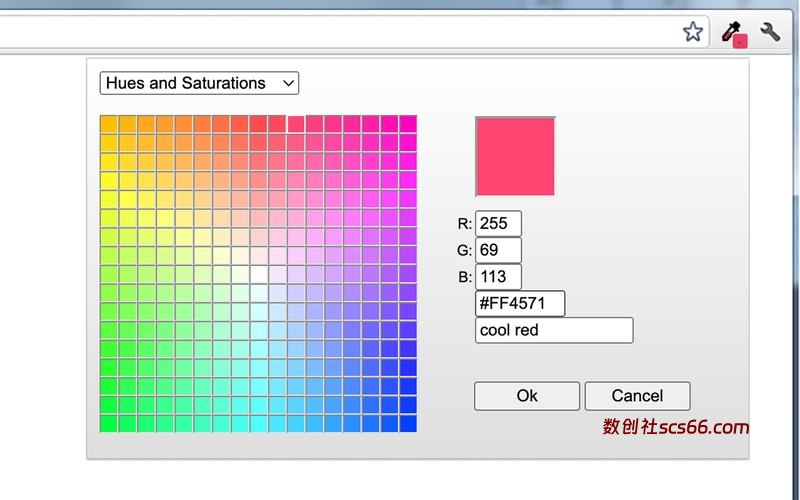The width and height of the screenshot is (800, 500).
Task: Pick the bottom-left green swatch
Action: [x=108, y=424]
